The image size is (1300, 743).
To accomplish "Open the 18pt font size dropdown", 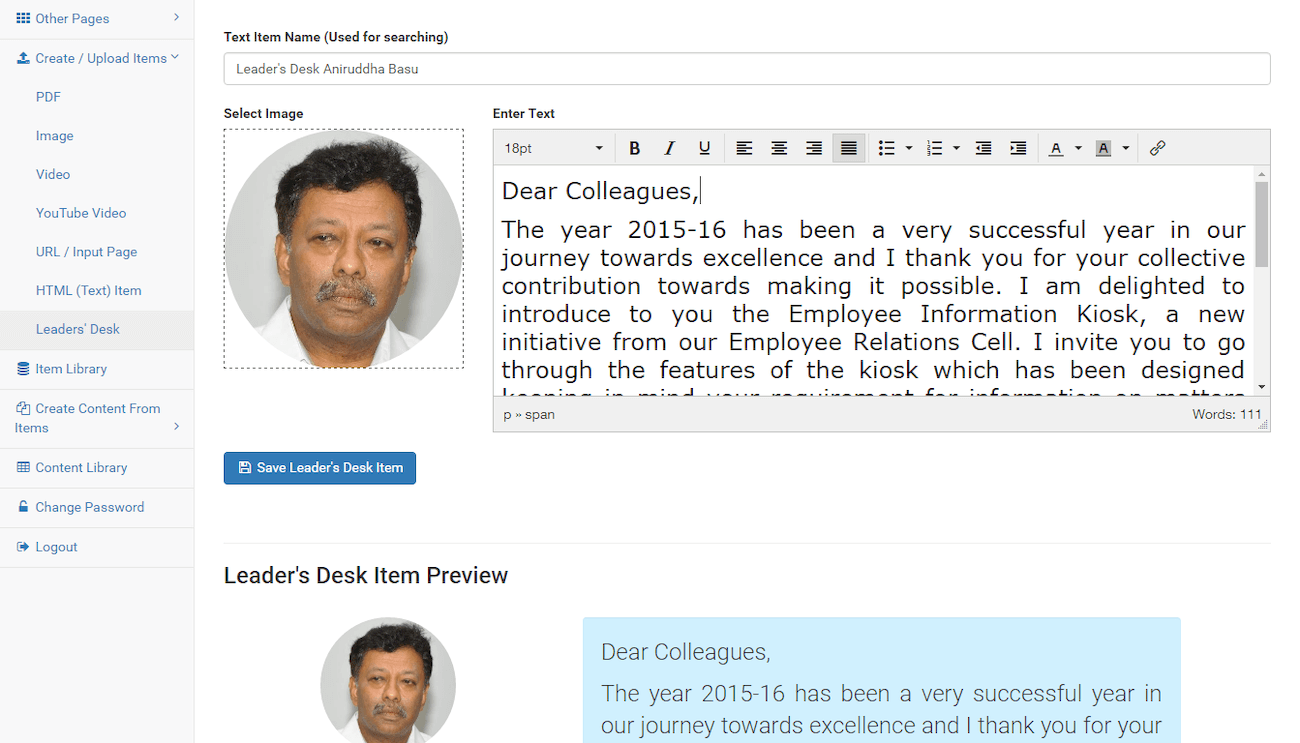I will tap(553, 148).
